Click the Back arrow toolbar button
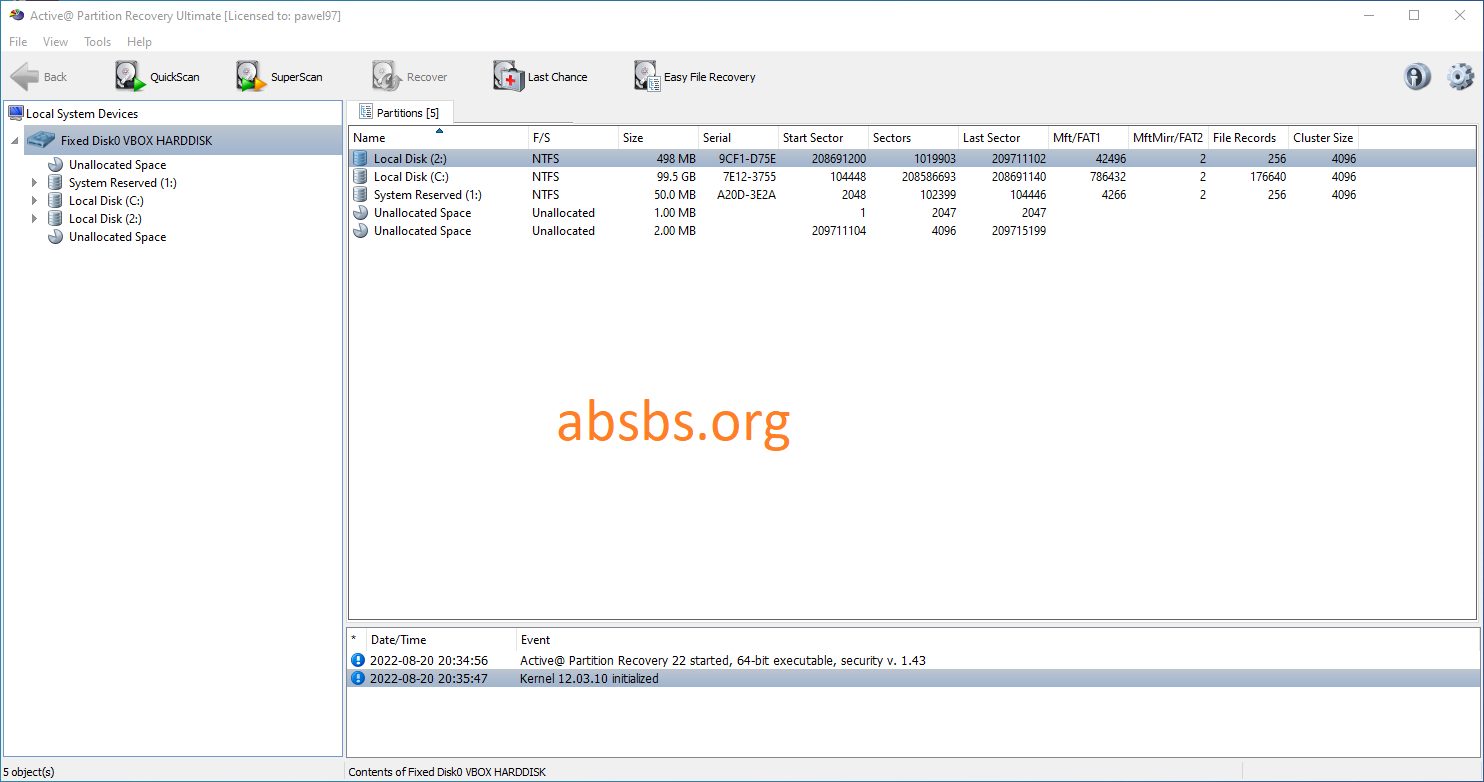The image size is (1484, 782). [x=39, y=77]
